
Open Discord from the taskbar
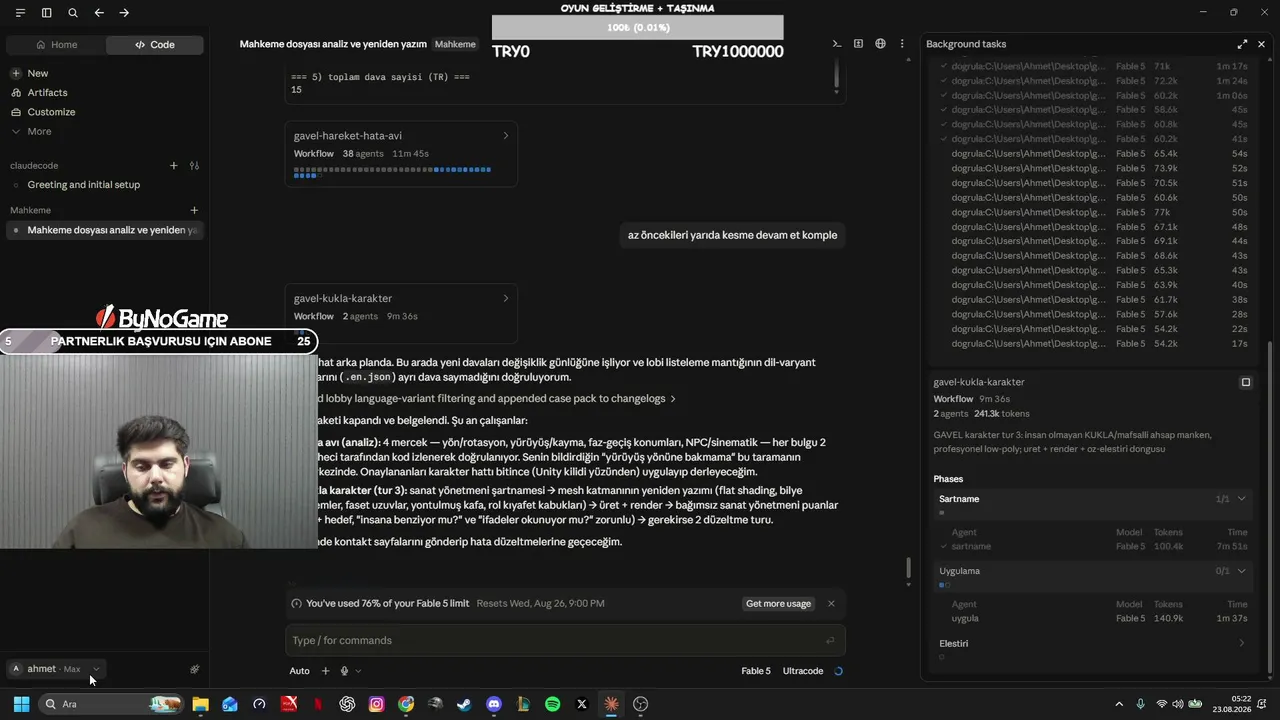[x=493, y=704]
